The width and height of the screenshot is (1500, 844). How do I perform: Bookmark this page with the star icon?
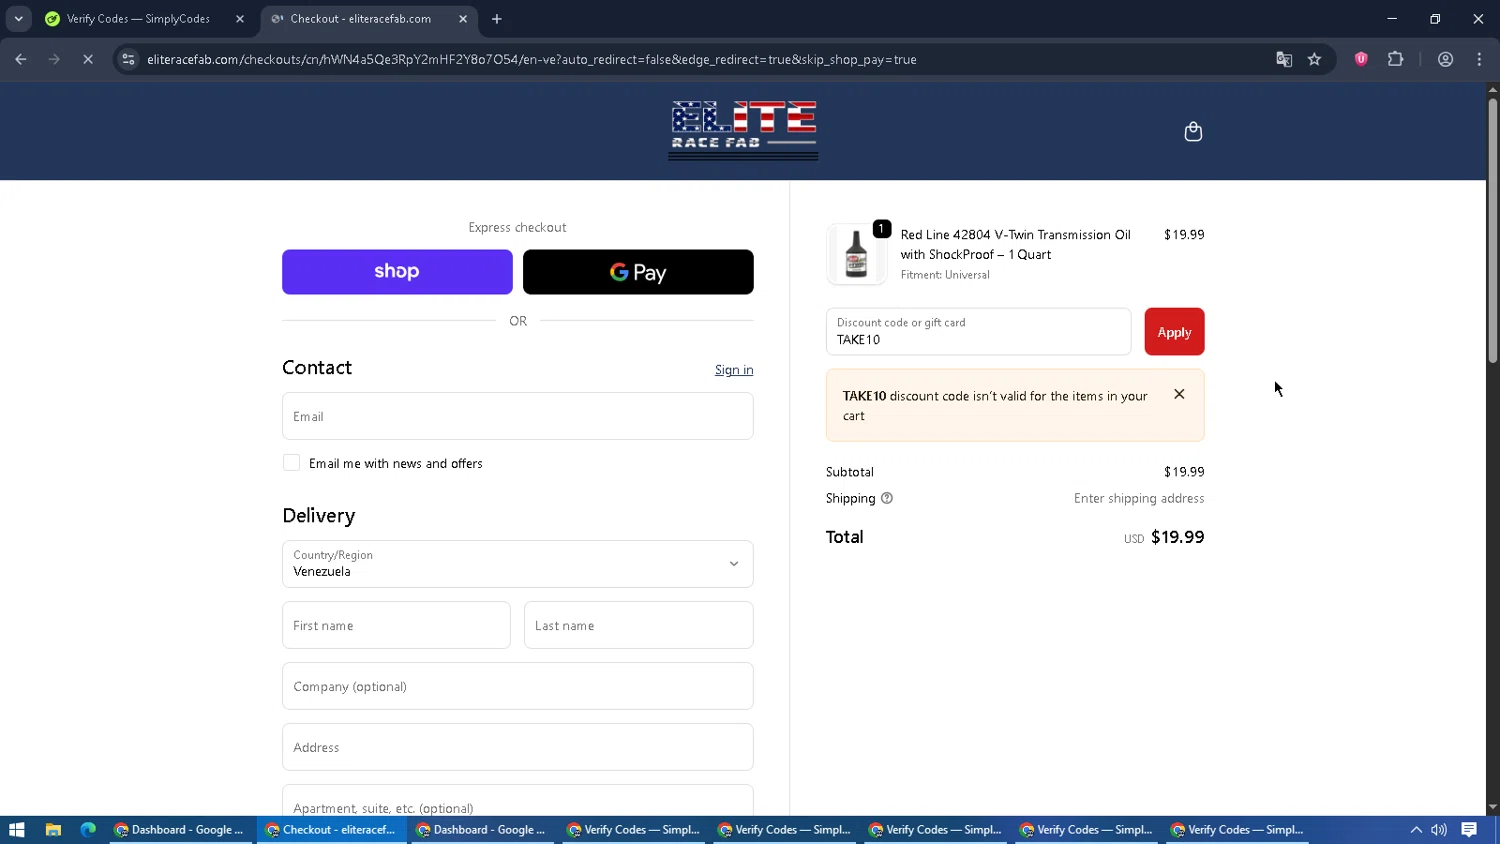(x=1314, y=59)
